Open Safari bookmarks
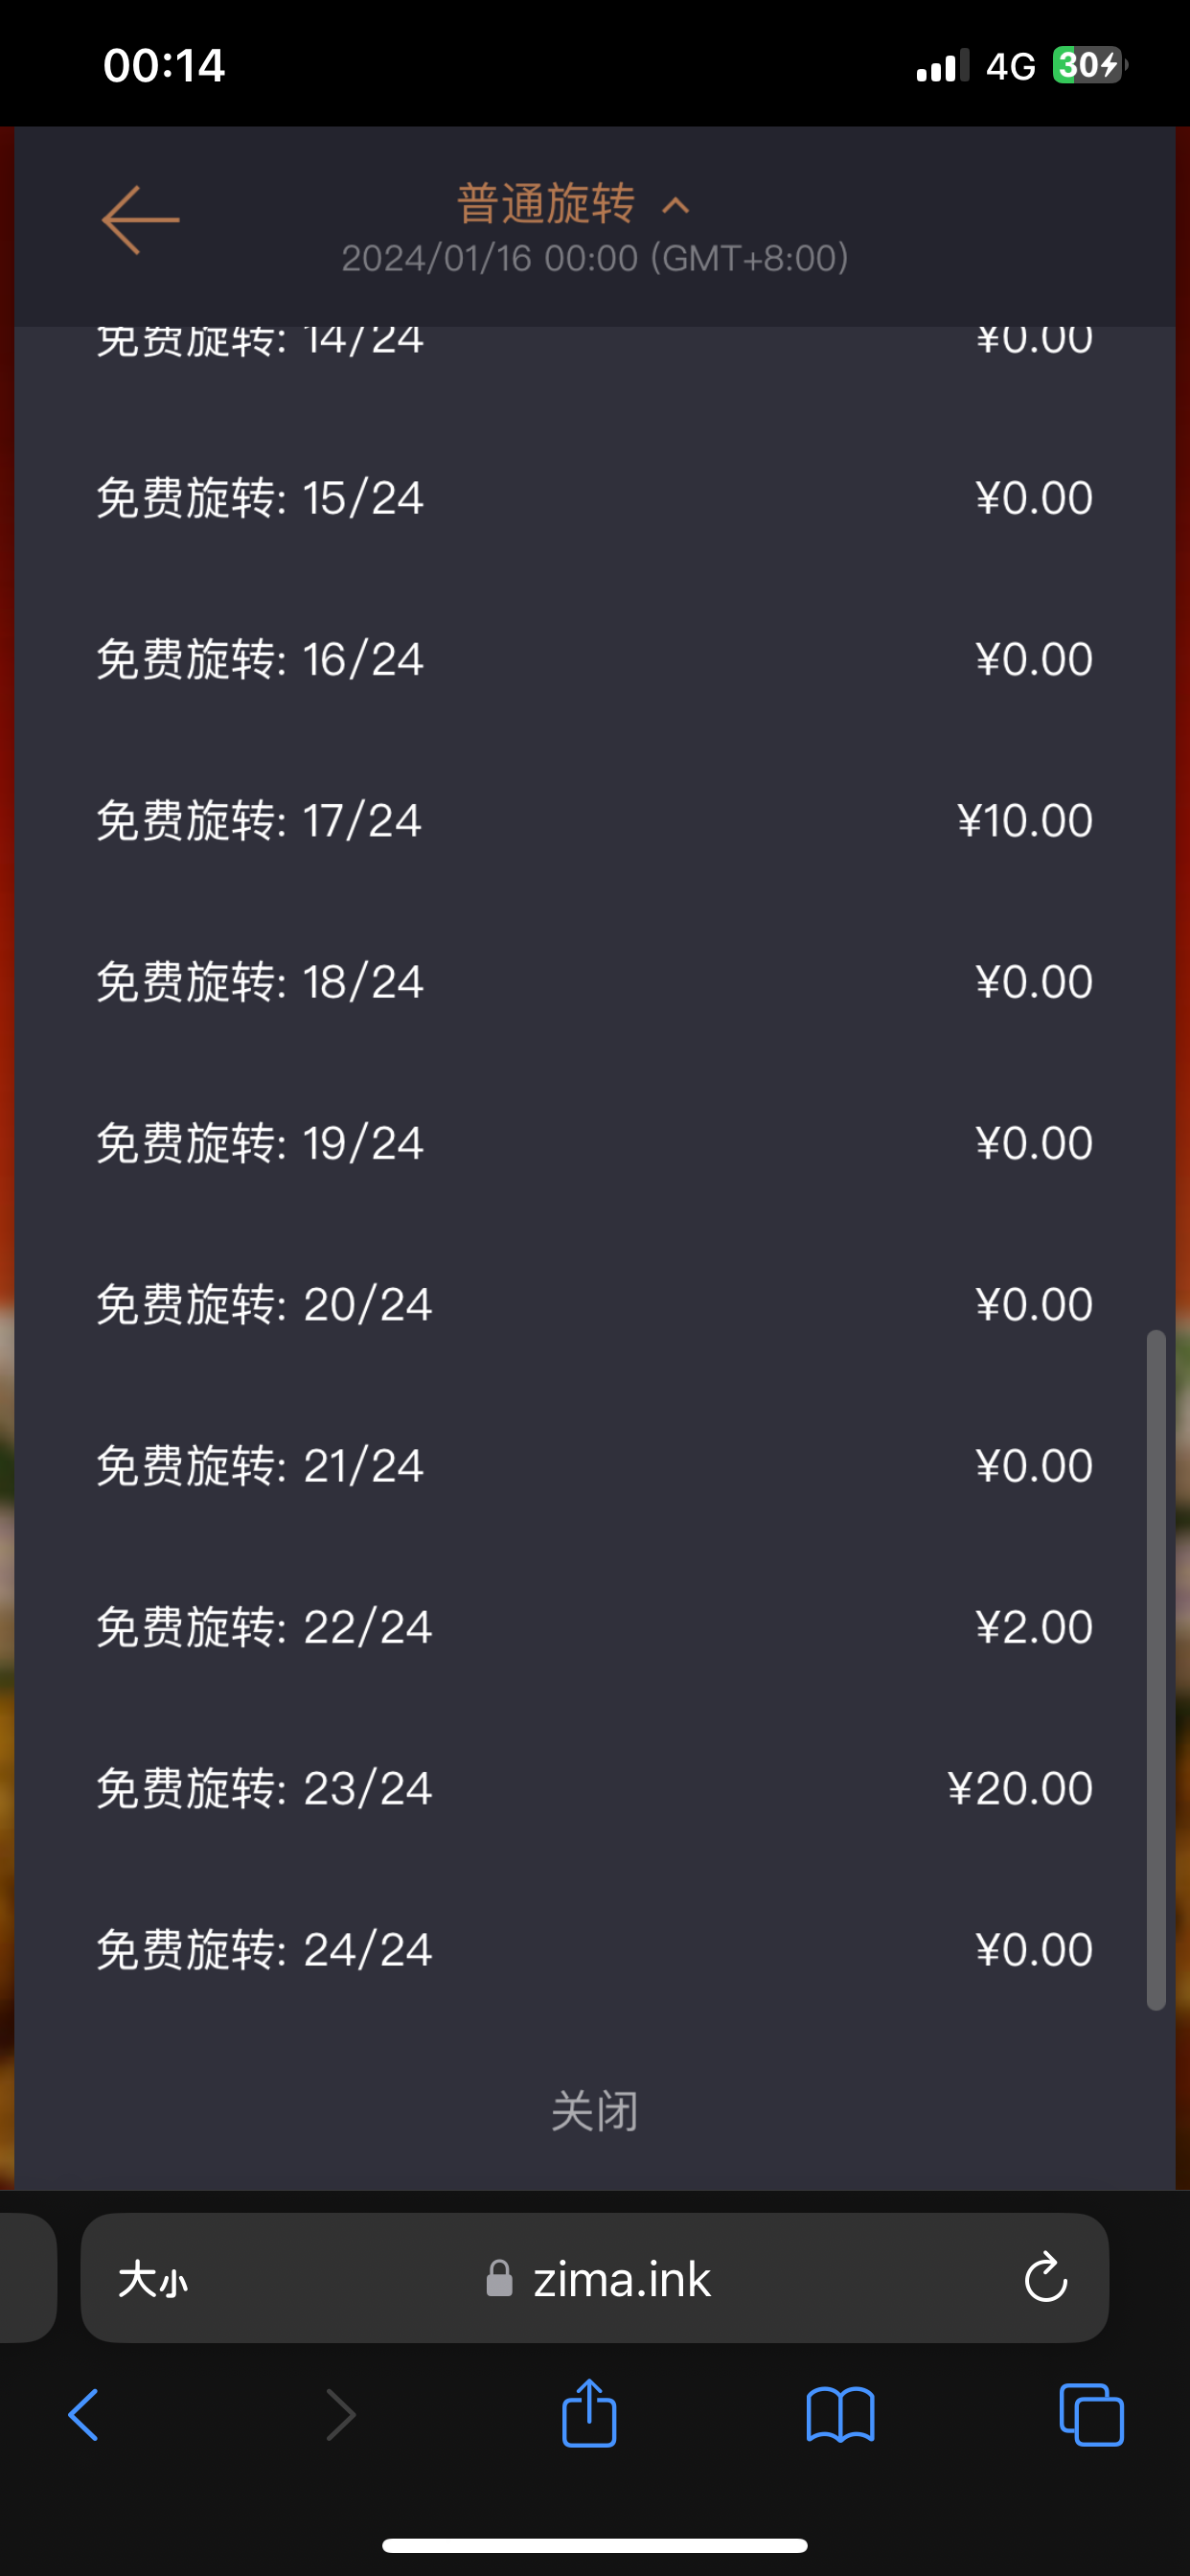The width and height of the screenshot is (1190, 2576). click(840, 2415)
